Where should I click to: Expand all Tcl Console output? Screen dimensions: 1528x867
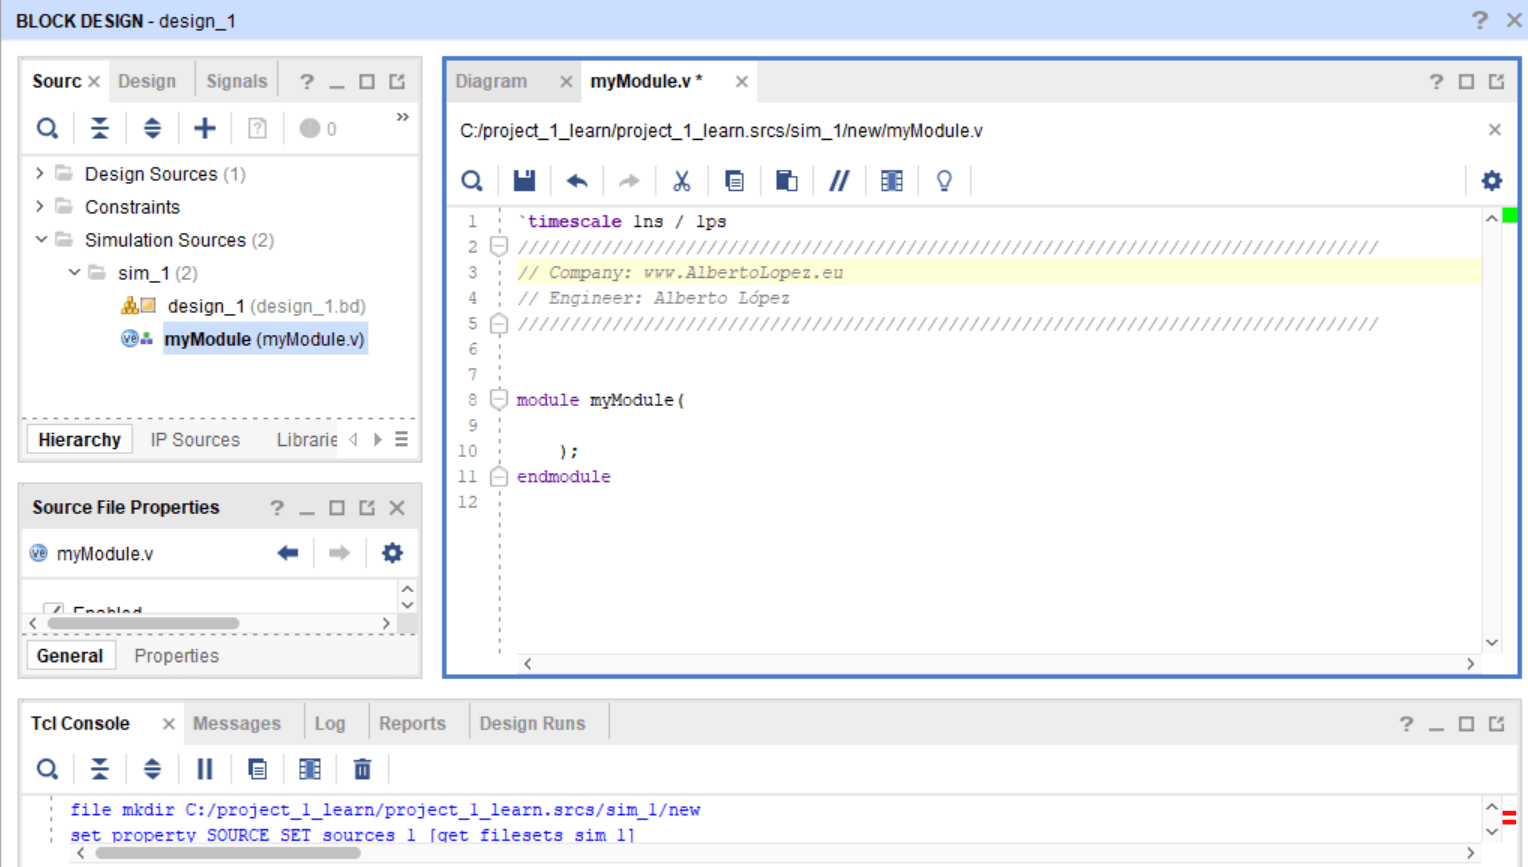(152, 769)
